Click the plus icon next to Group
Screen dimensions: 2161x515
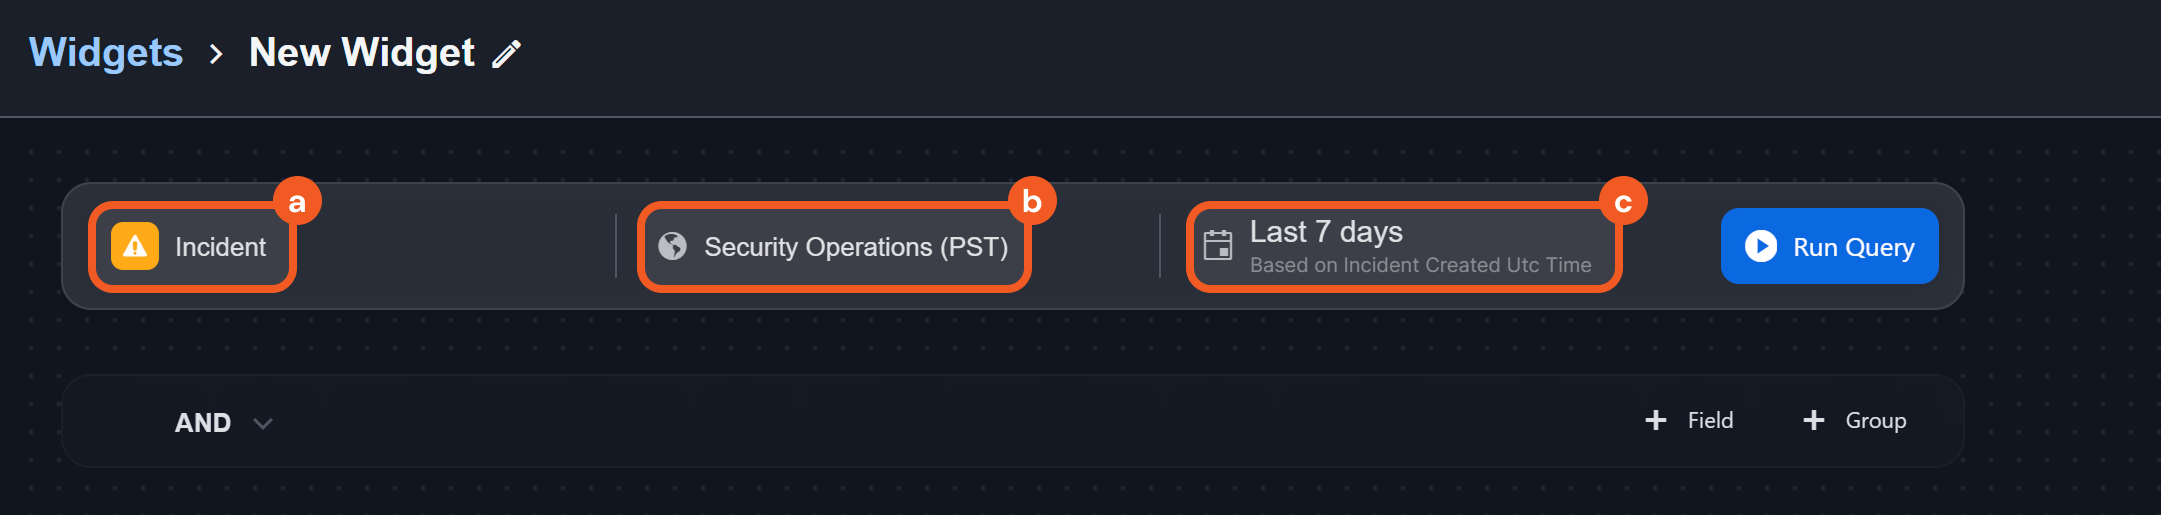[x=1814, y=421]
